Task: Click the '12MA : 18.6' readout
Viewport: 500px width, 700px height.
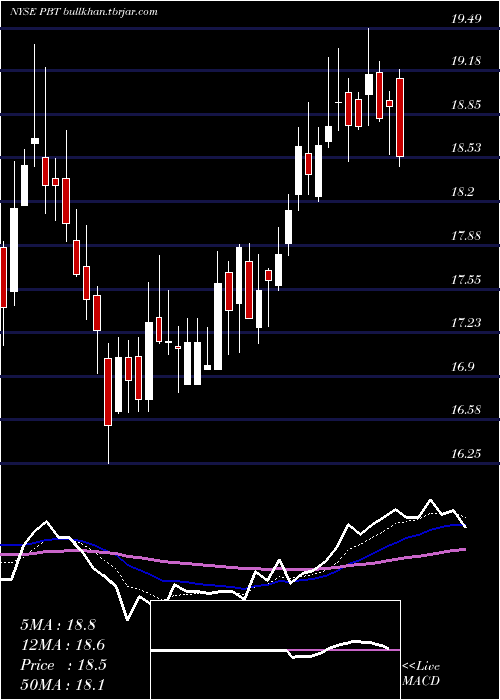Action: pos(62,645)
